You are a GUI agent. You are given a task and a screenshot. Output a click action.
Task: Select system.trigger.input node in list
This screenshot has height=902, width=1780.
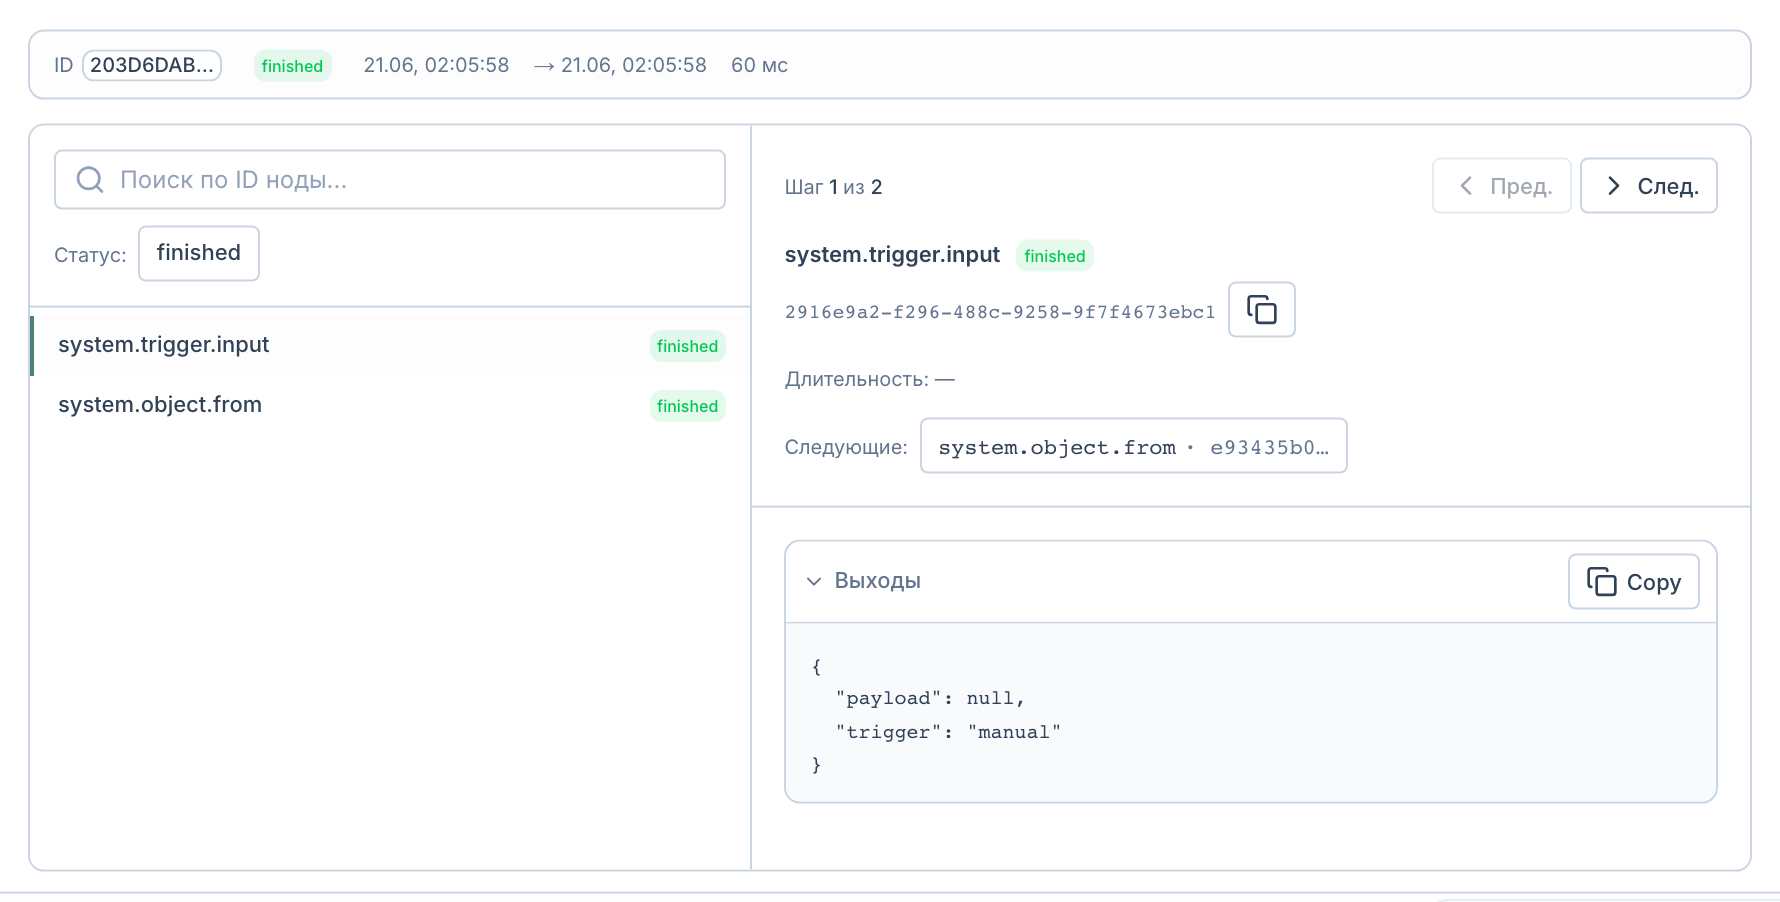(x=390, y=346)
